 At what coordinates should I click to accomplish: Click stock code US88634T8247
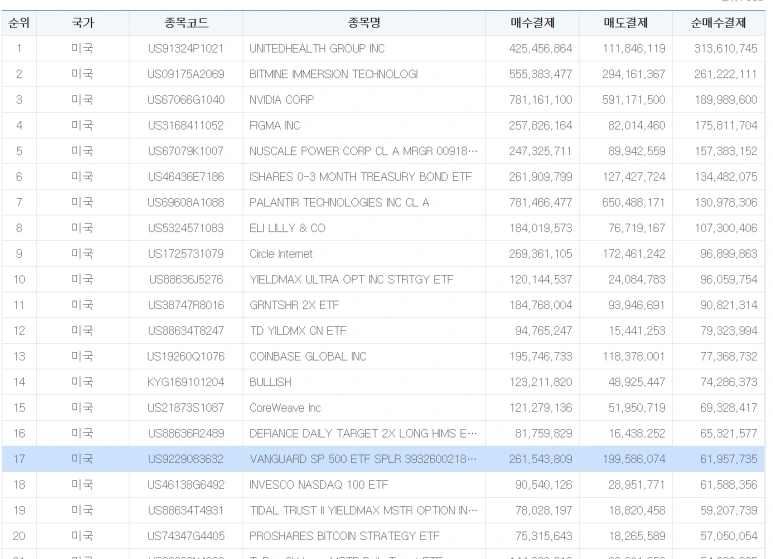186,331
